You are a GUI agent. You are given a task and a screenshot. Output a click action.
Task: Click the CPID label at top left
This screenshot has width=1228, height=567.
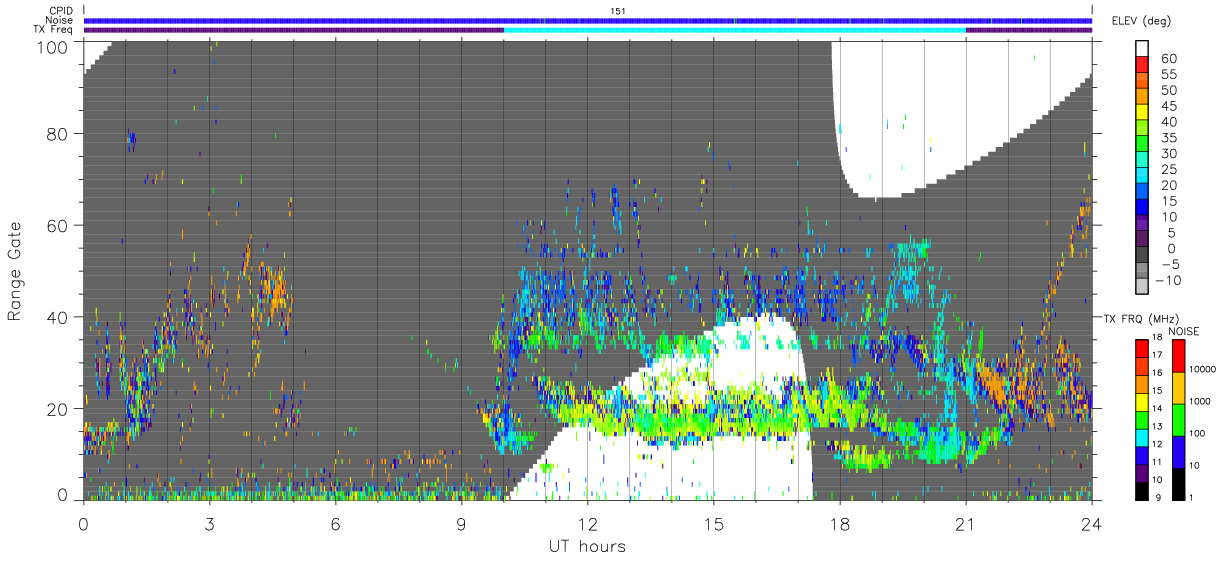point(61,11)
